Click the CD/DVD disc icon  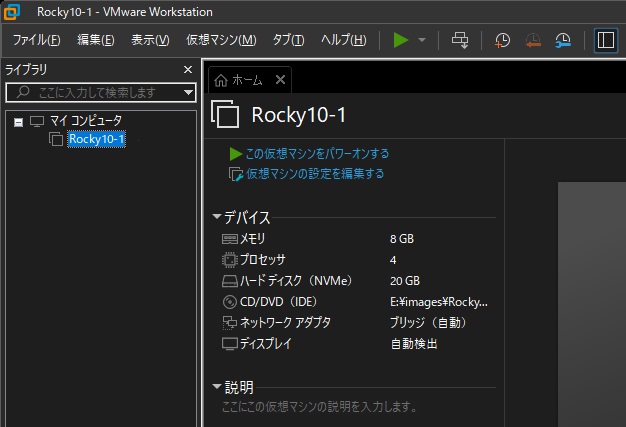click(230, 302)
